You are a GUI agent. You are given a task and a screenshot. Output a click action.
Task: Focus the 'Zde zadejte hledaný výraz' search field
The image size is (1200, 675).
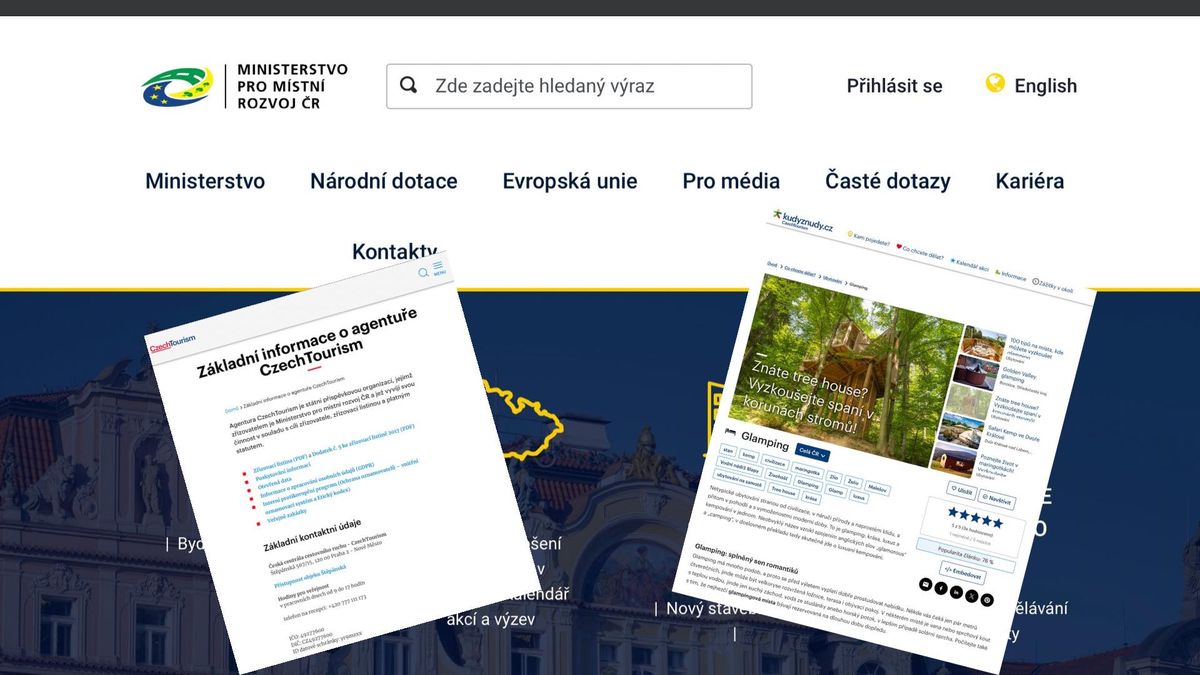(569, 86)
